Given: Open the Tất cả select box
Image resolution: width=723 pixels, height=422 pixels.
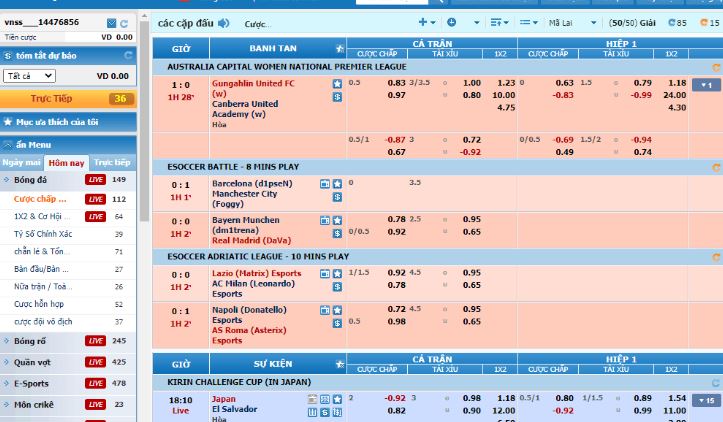Looking at the screenshot, I should [30, 76].
